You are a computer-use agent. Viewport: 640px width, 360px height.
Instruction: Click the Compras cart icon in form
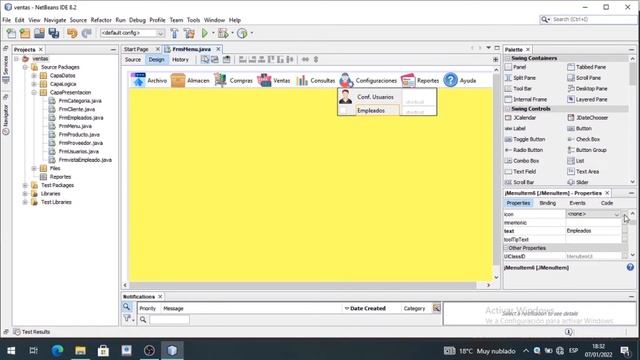[220, 80]
